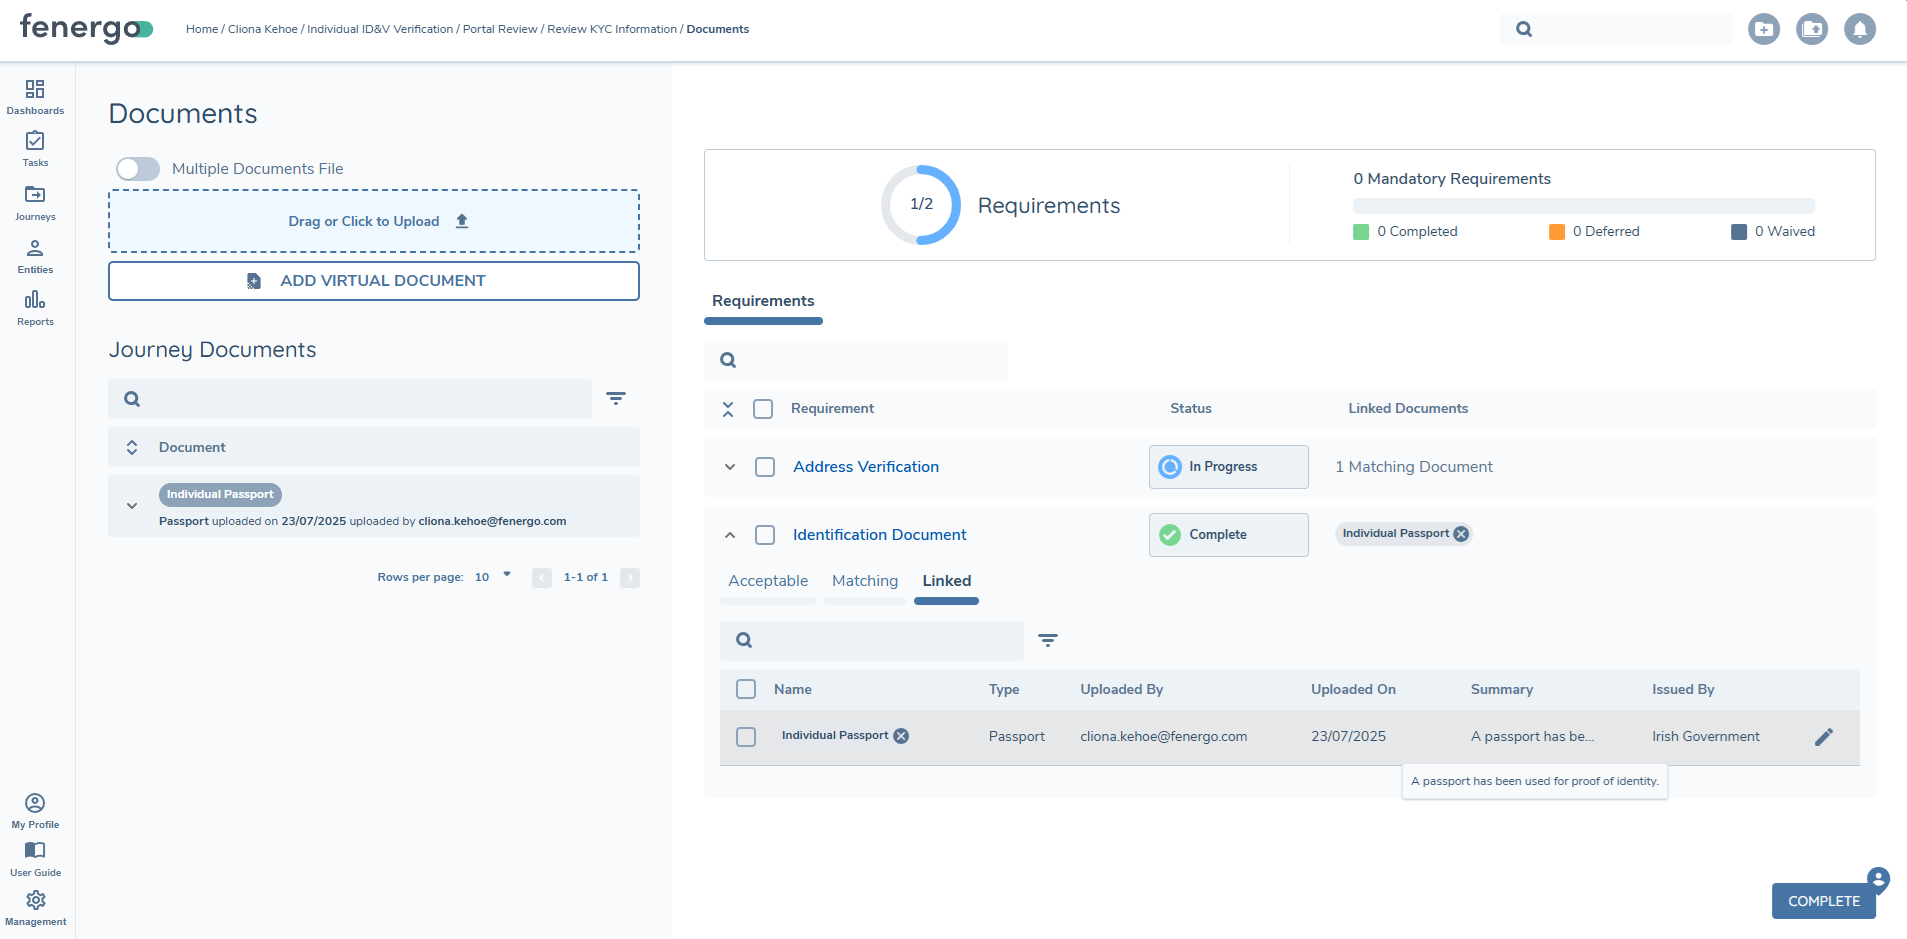Click the notifications bell icon
Image resolution: width=1907 pixels, height=939 pixels.
point(1859,29)
